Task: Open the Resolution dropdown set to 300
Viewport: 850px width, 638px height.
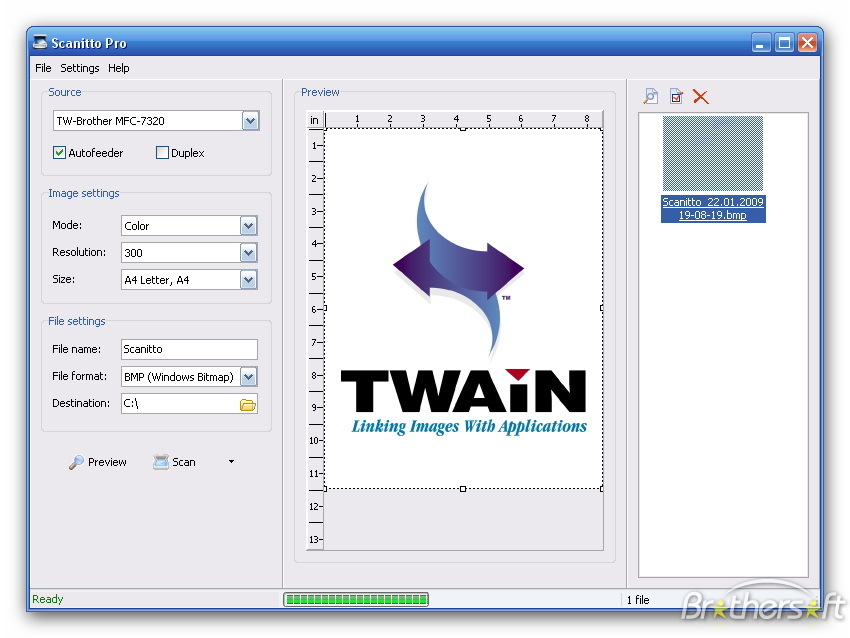Action: (x=248, y=253)
